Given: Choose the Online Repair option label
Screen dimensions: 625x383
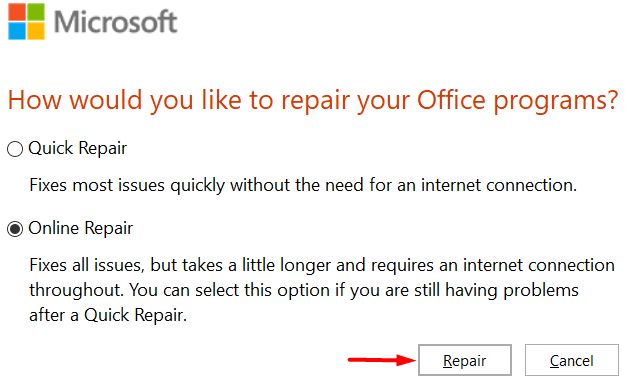Looking at the screenshot, I should 81,229.
